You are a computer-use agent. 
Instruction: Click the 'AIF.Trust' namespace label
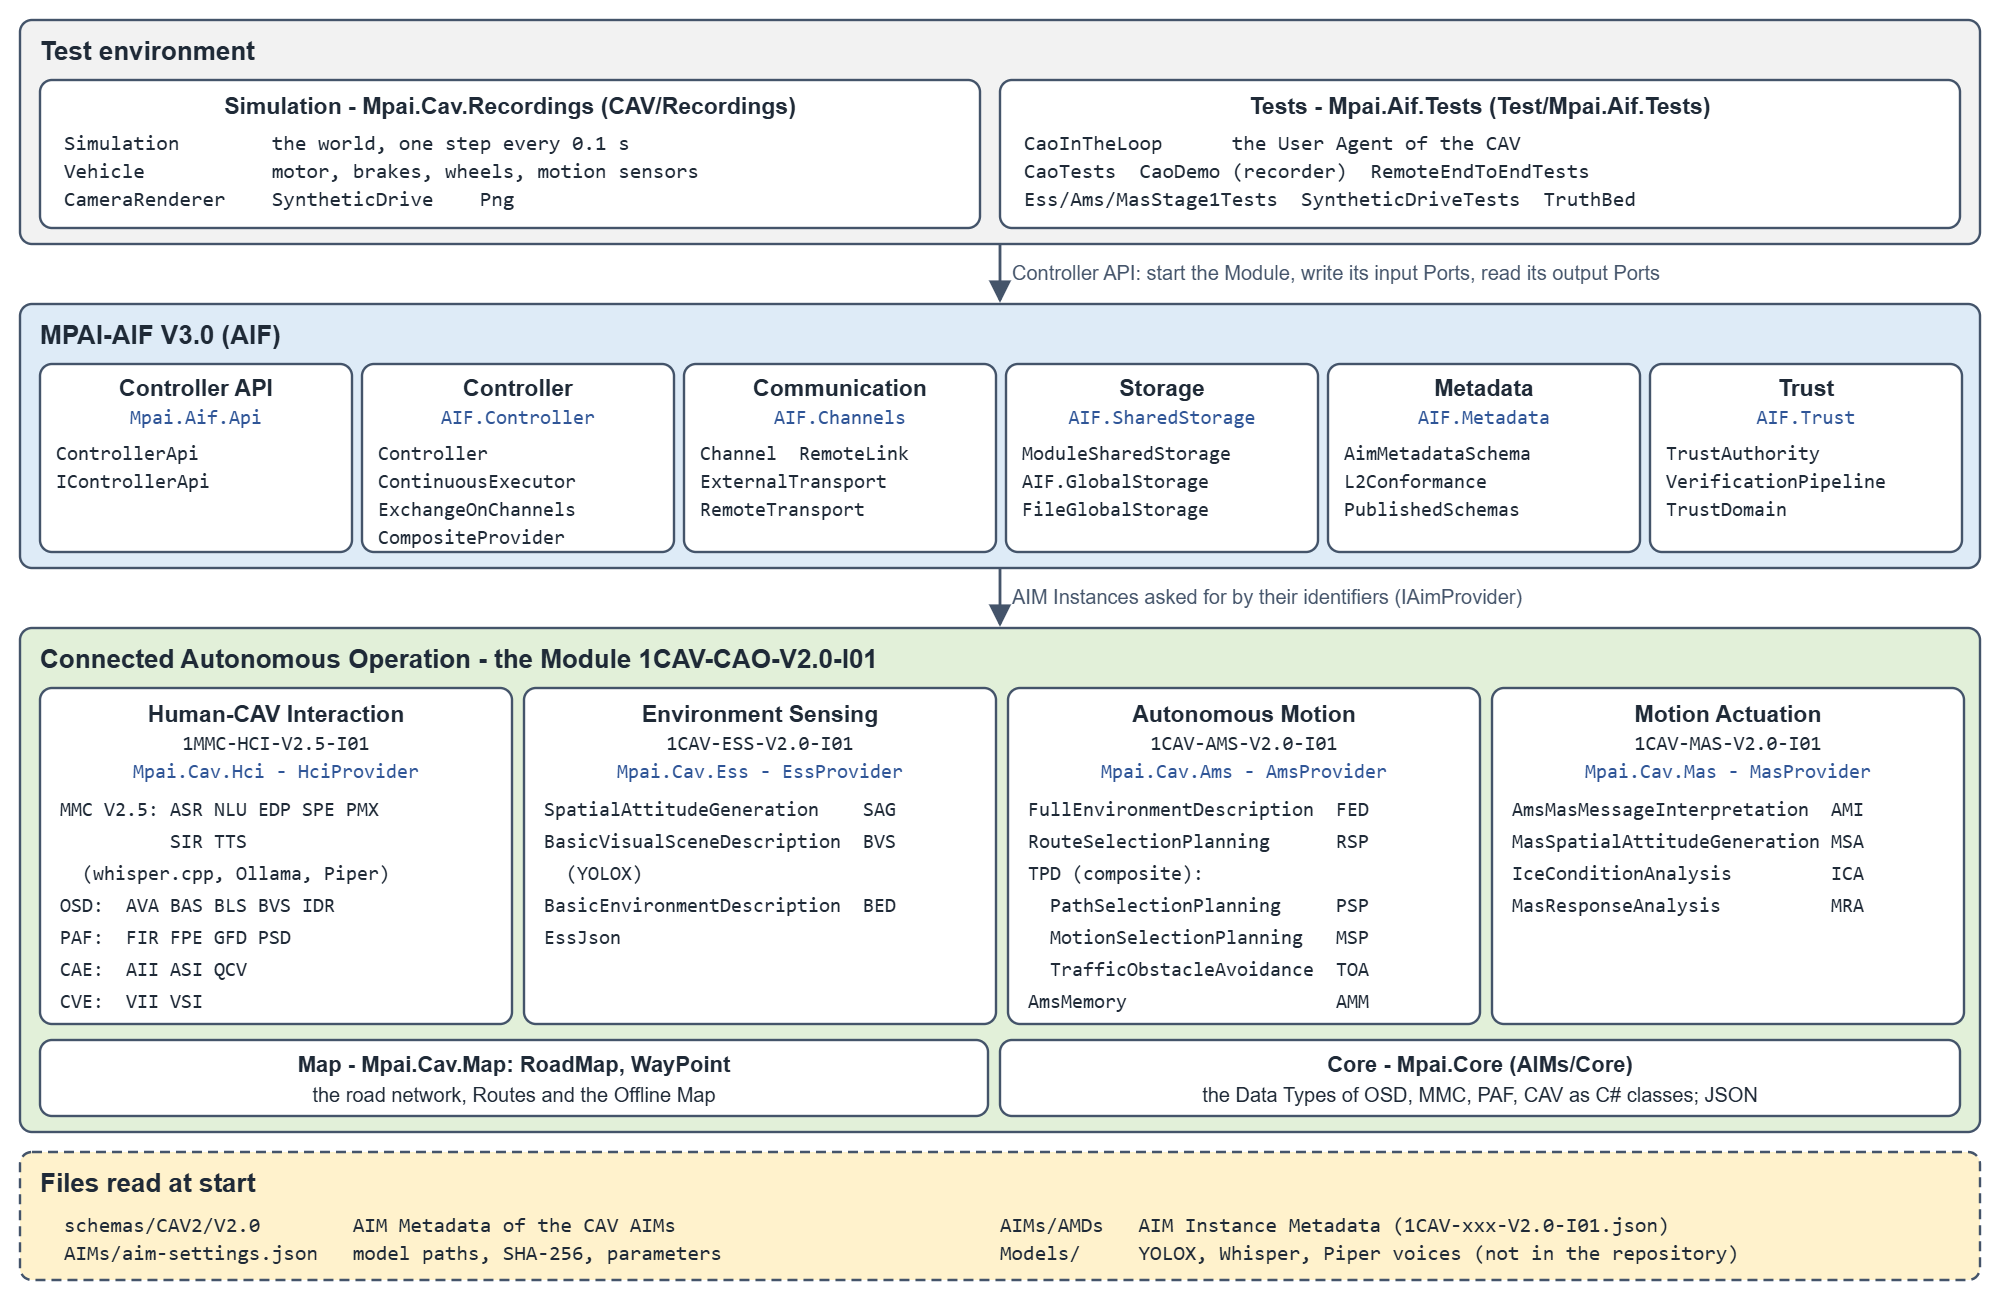point(1805,418)
